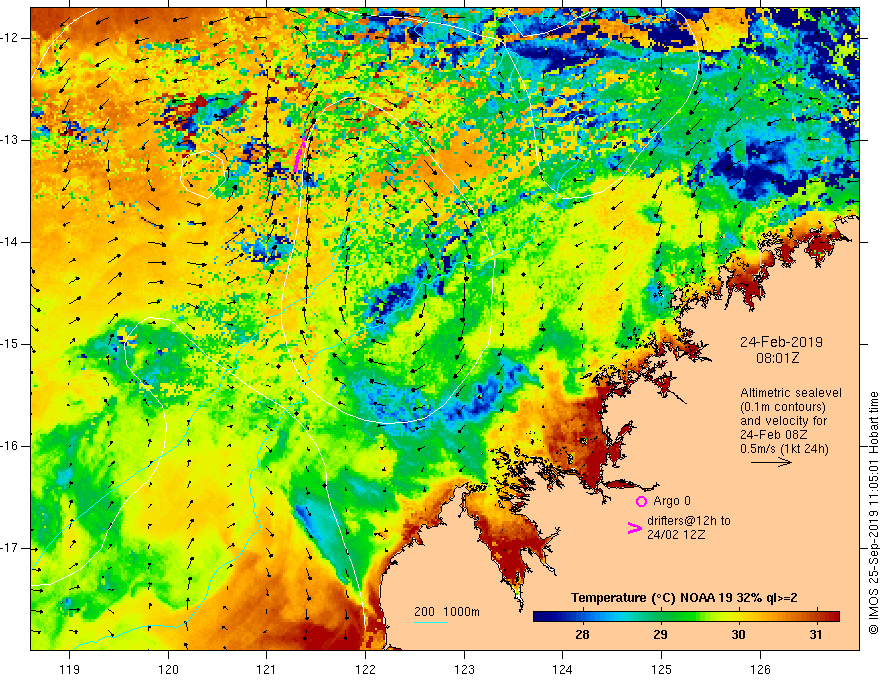Click the '1000m' isobath depth label
Screen dimensions: 880x680
461,612
